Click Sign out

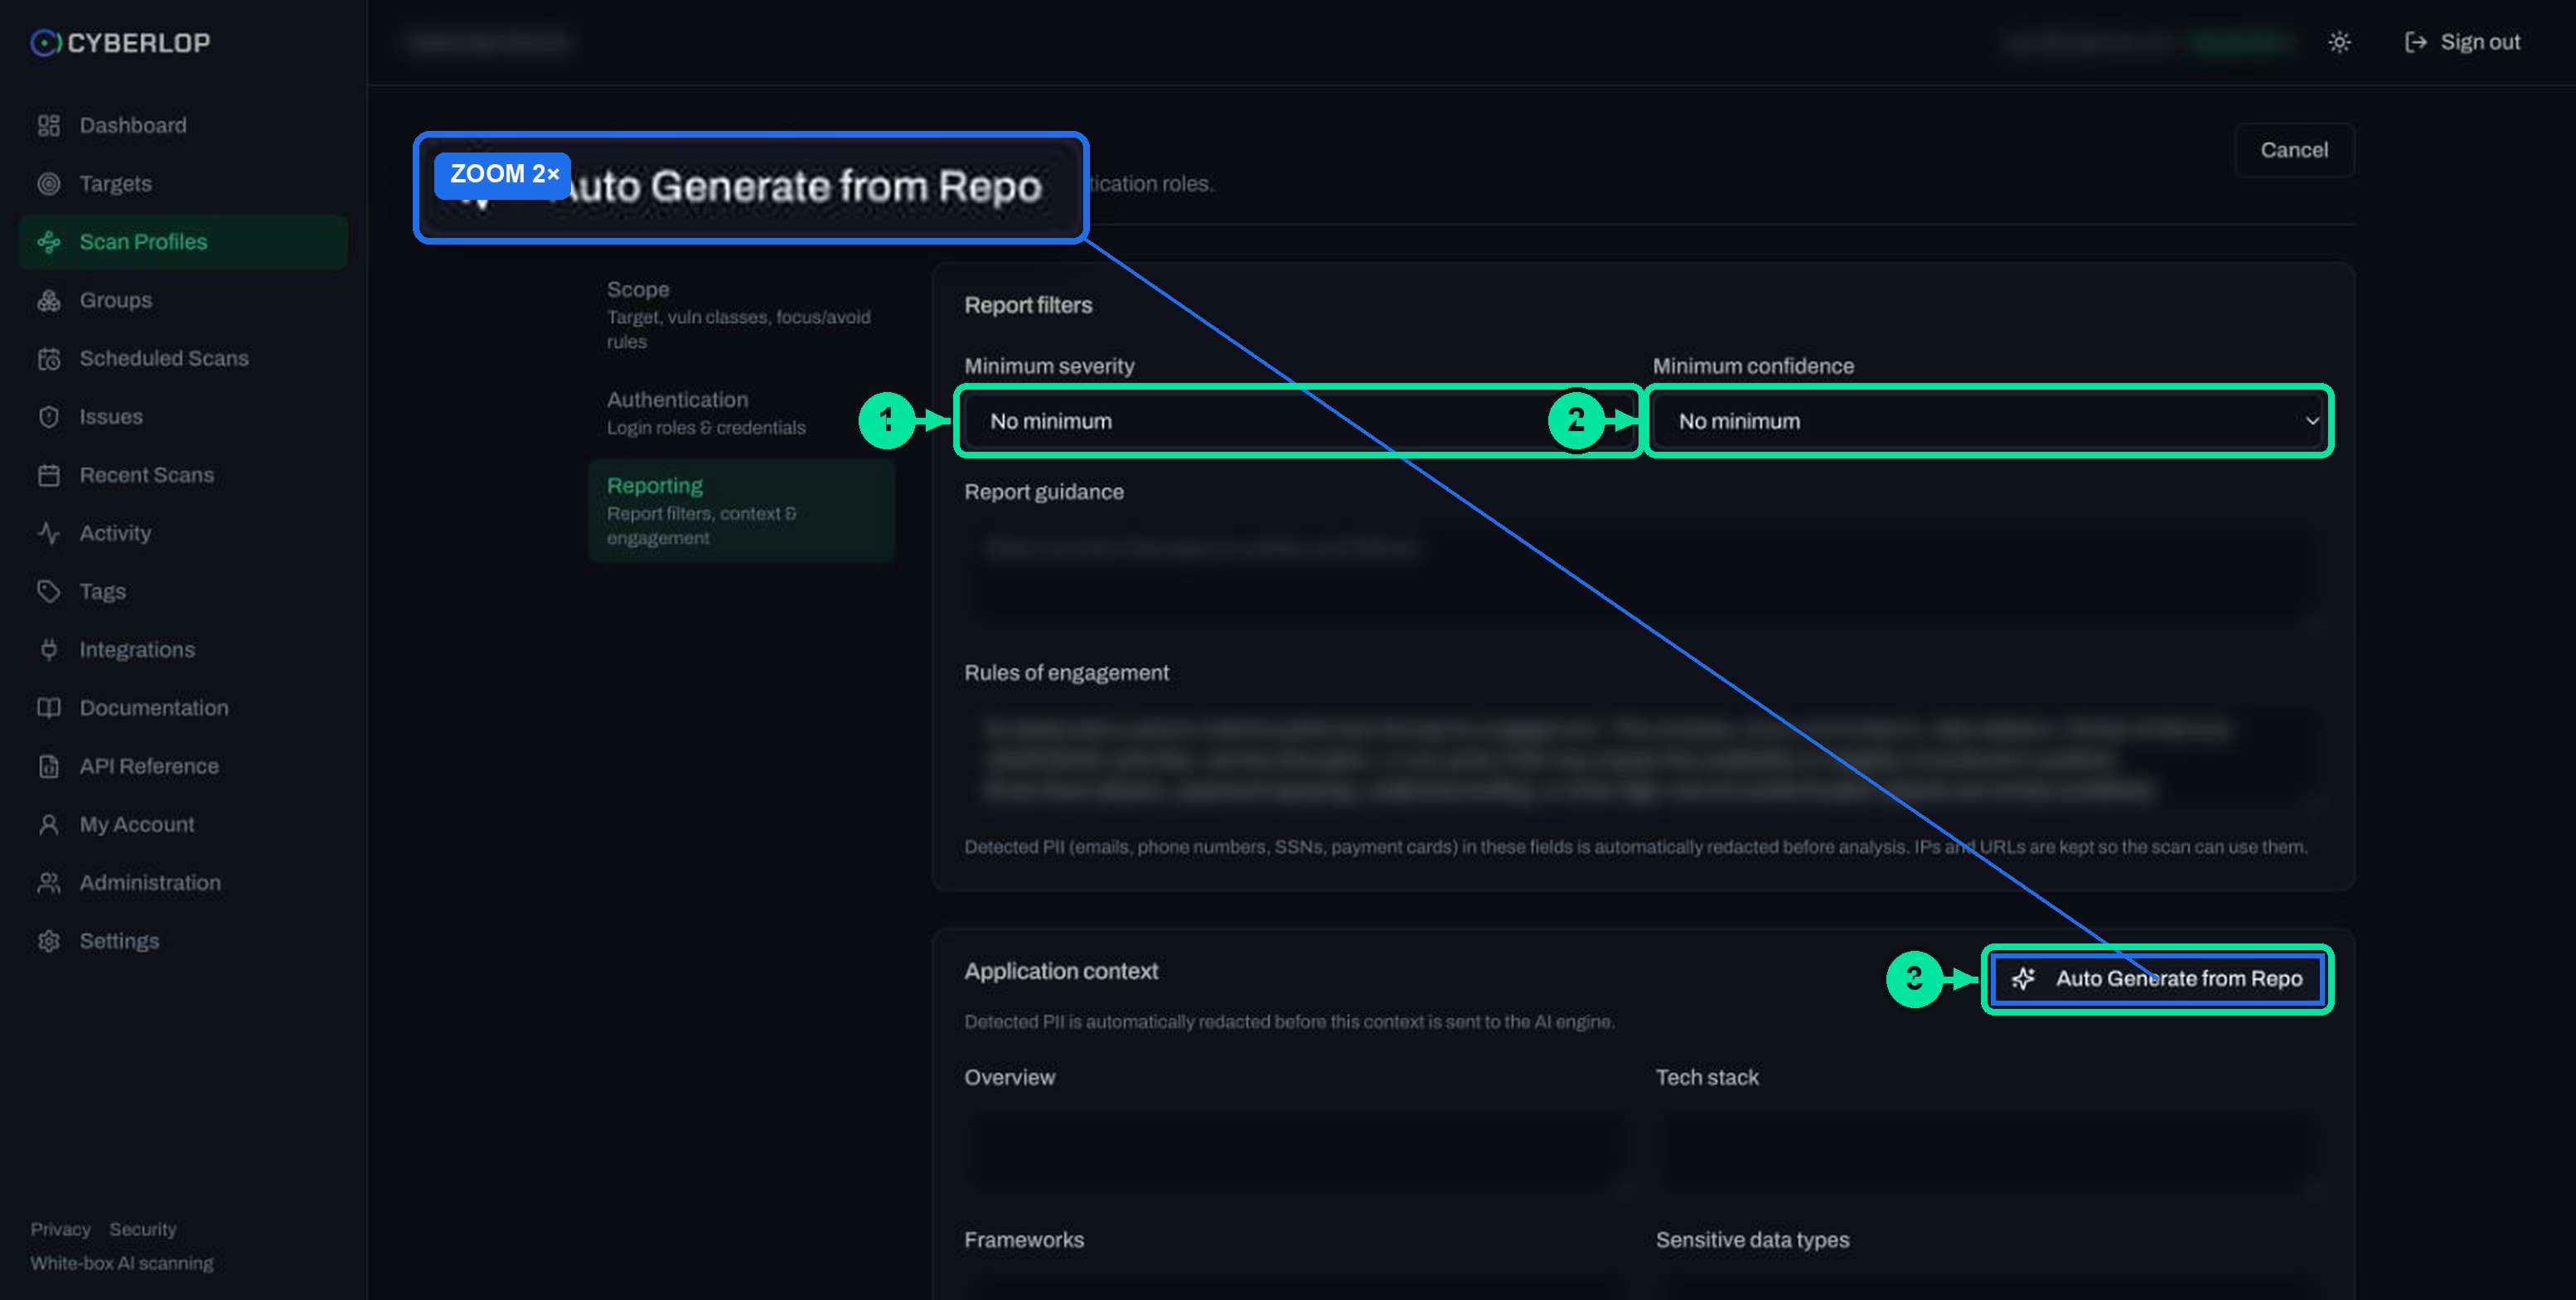pyautogui.click(x=2462, y=42)
